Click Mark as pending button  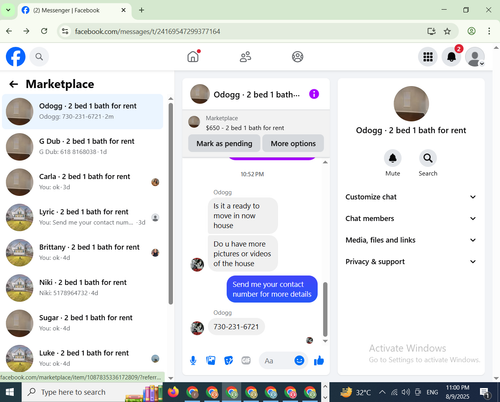[x=224, y=143]
